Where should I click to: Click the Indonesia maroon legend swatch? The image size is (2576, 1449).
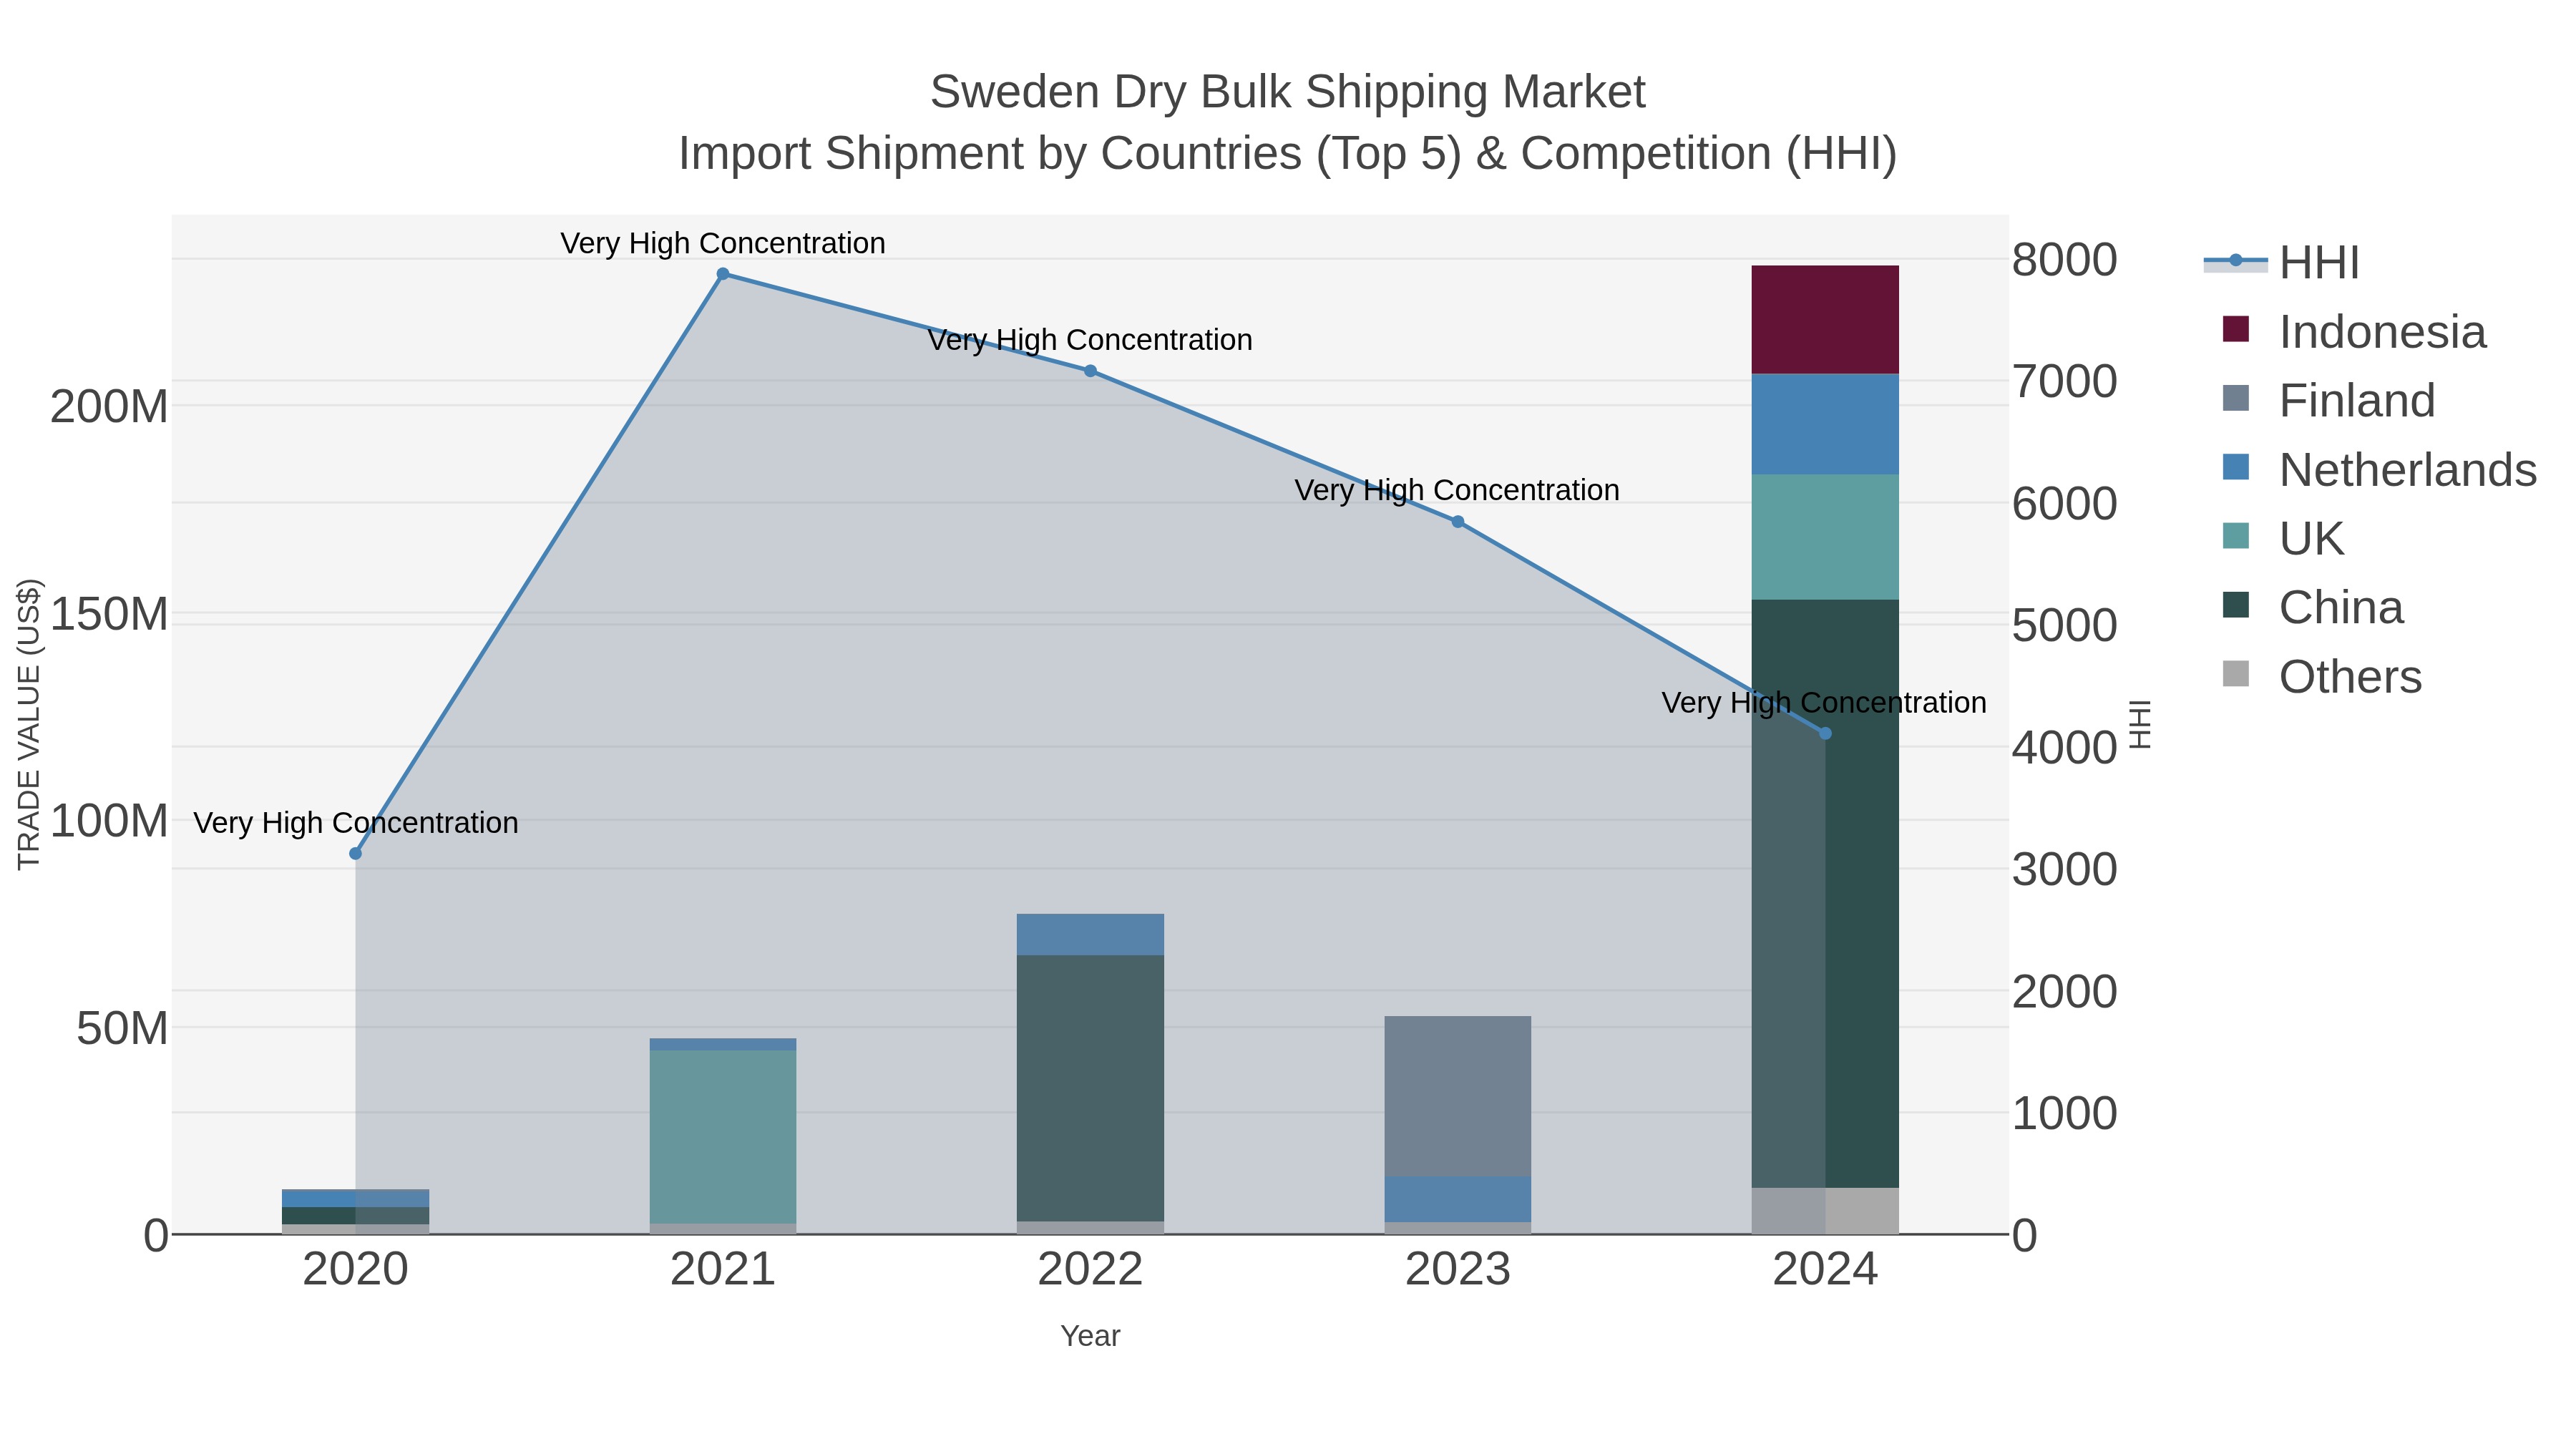2236,329
